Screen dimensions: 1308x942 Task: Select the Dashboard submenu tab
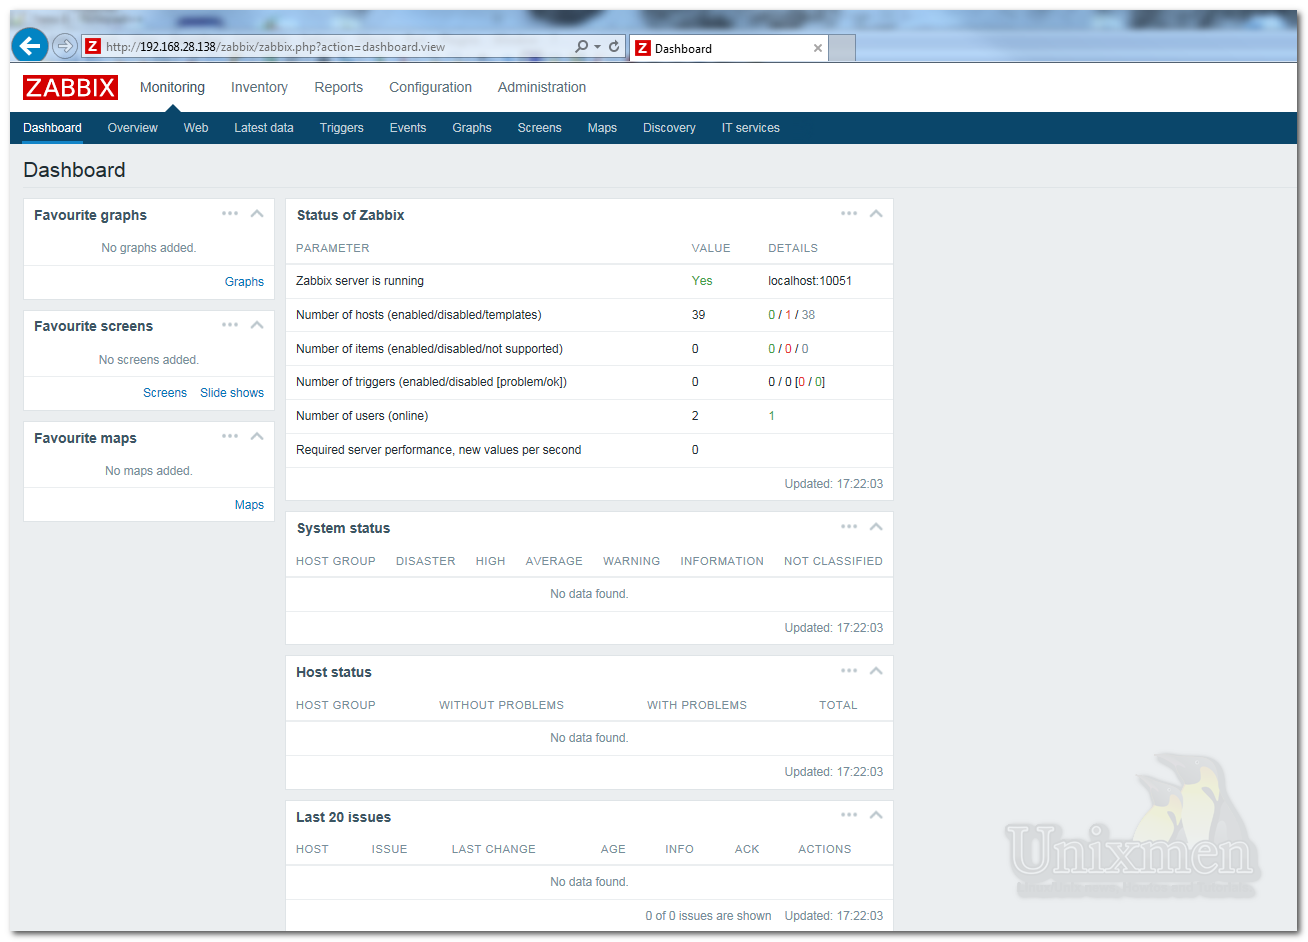click(x=52, y=128)
